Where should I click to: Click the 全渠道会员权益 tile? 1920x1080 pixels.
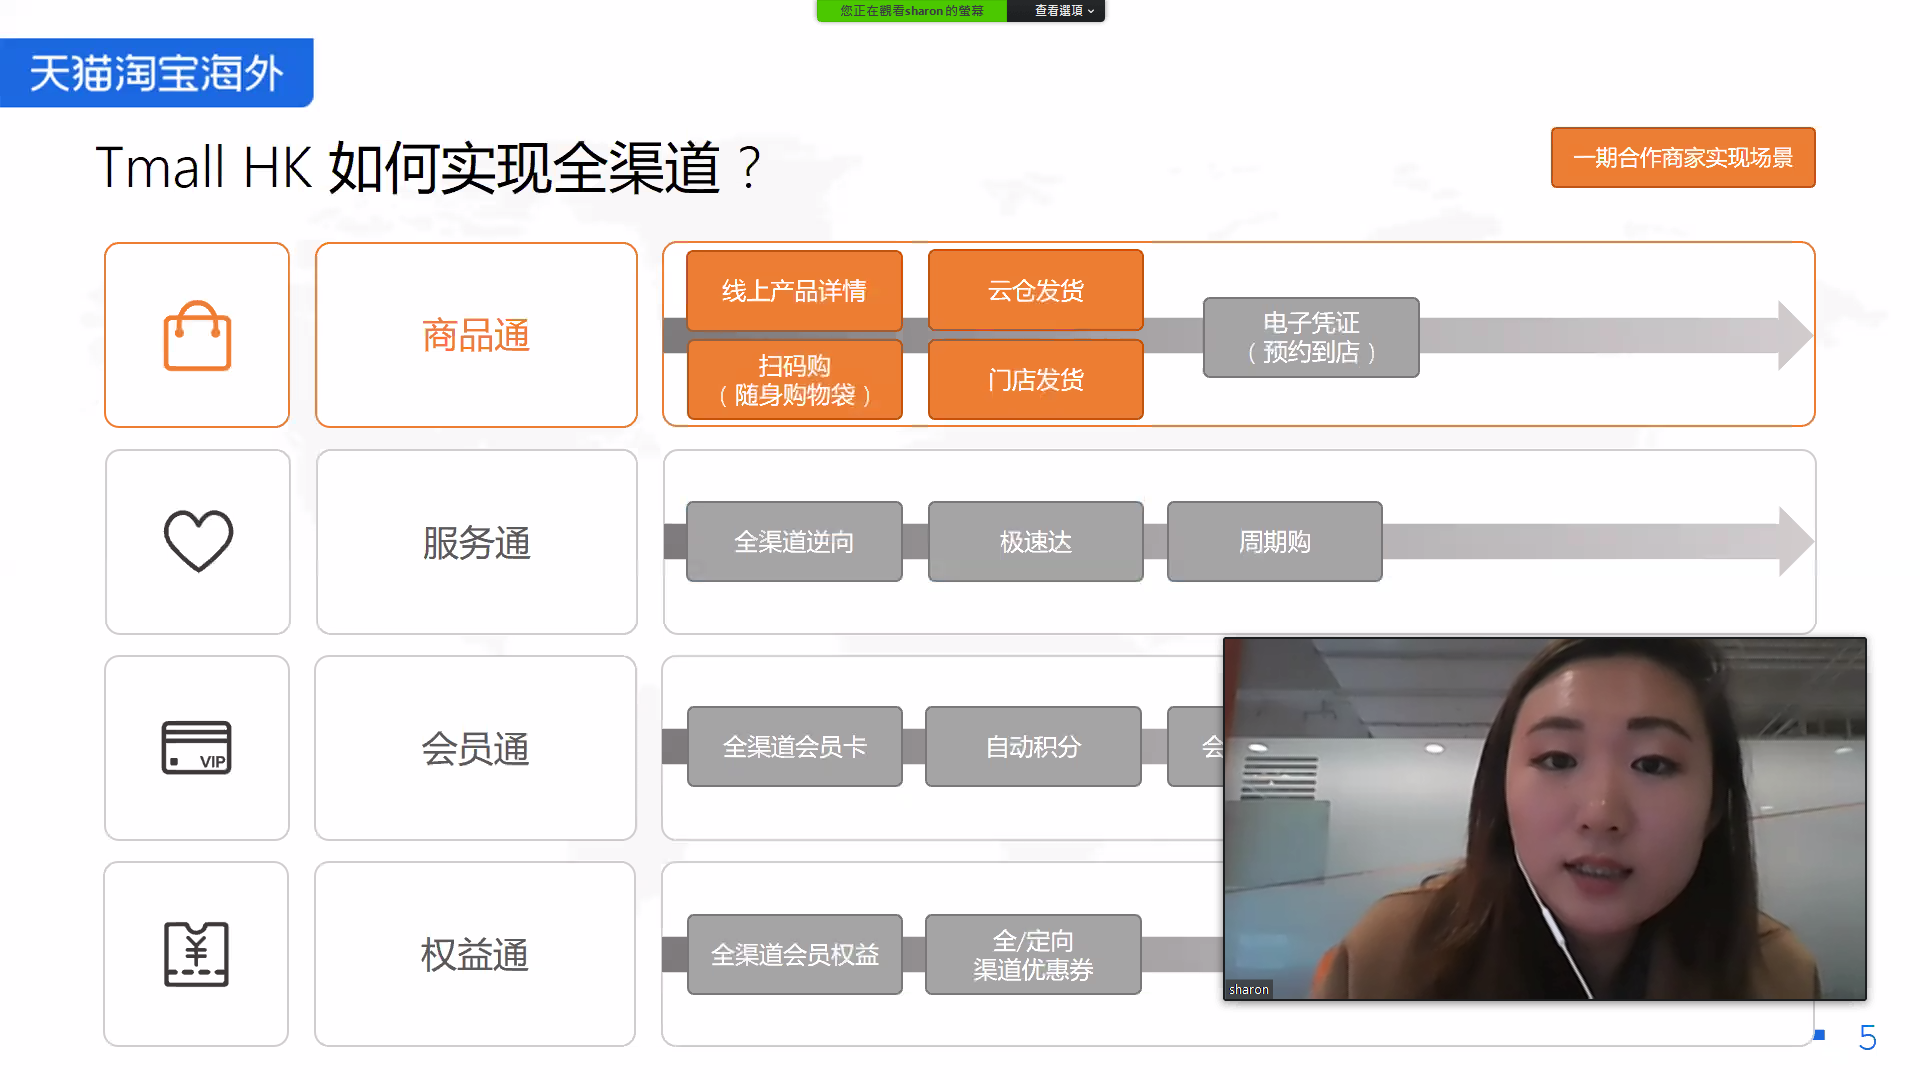pyautogui.click(x=794, y=955)
